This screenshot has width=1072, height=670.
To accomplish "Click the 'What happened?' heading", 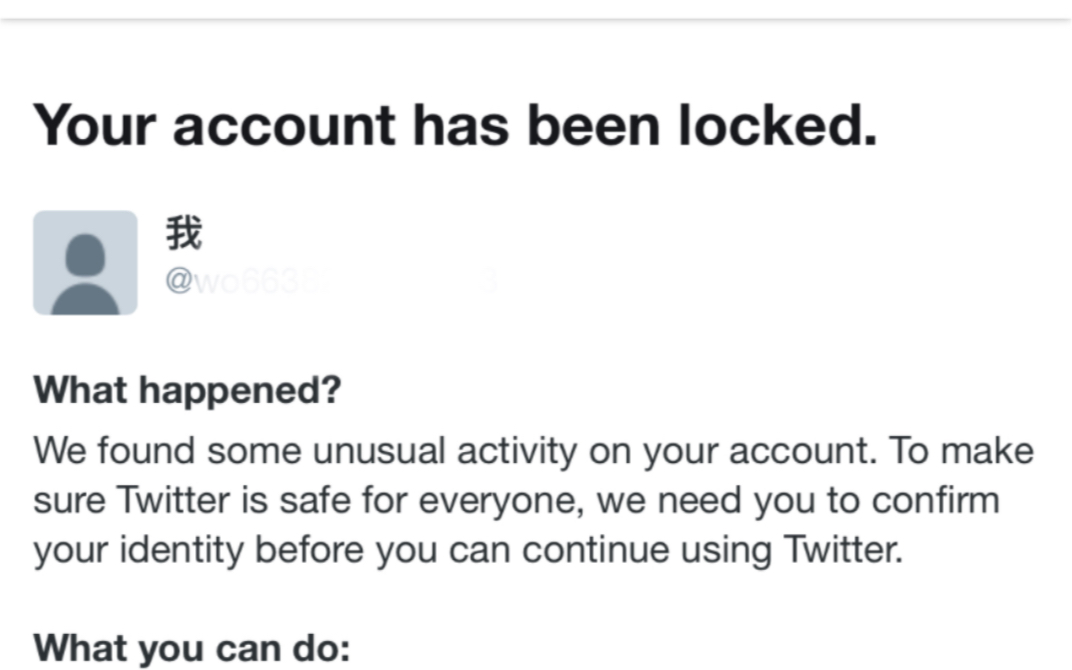I will coord(187,390).
